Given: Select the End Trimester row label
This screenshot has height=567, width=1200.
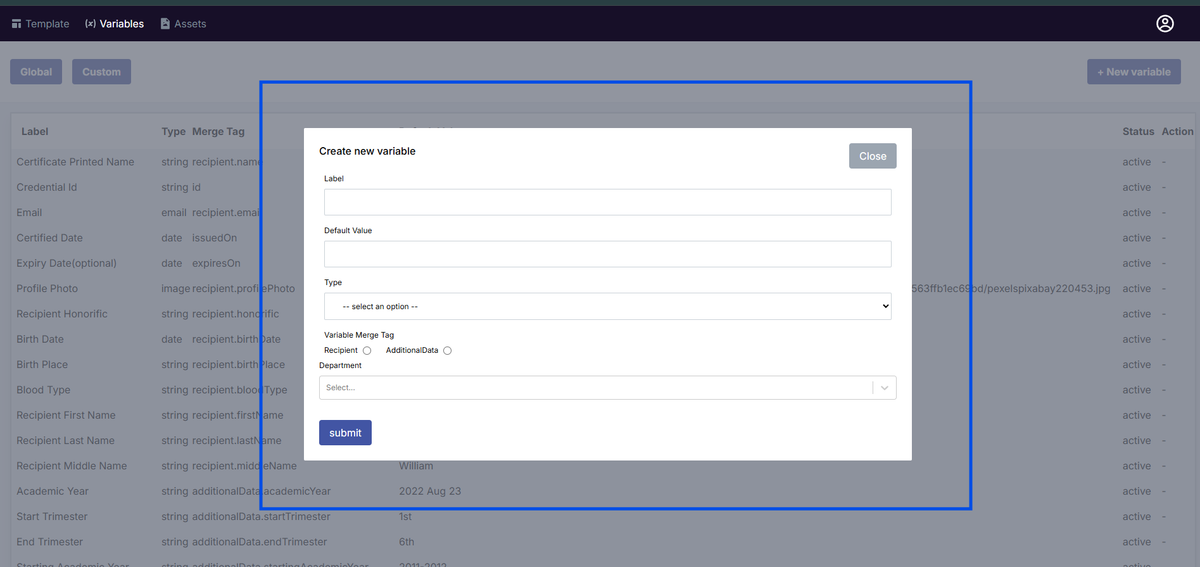Looking at the screenshot, I should pos(51,542).
